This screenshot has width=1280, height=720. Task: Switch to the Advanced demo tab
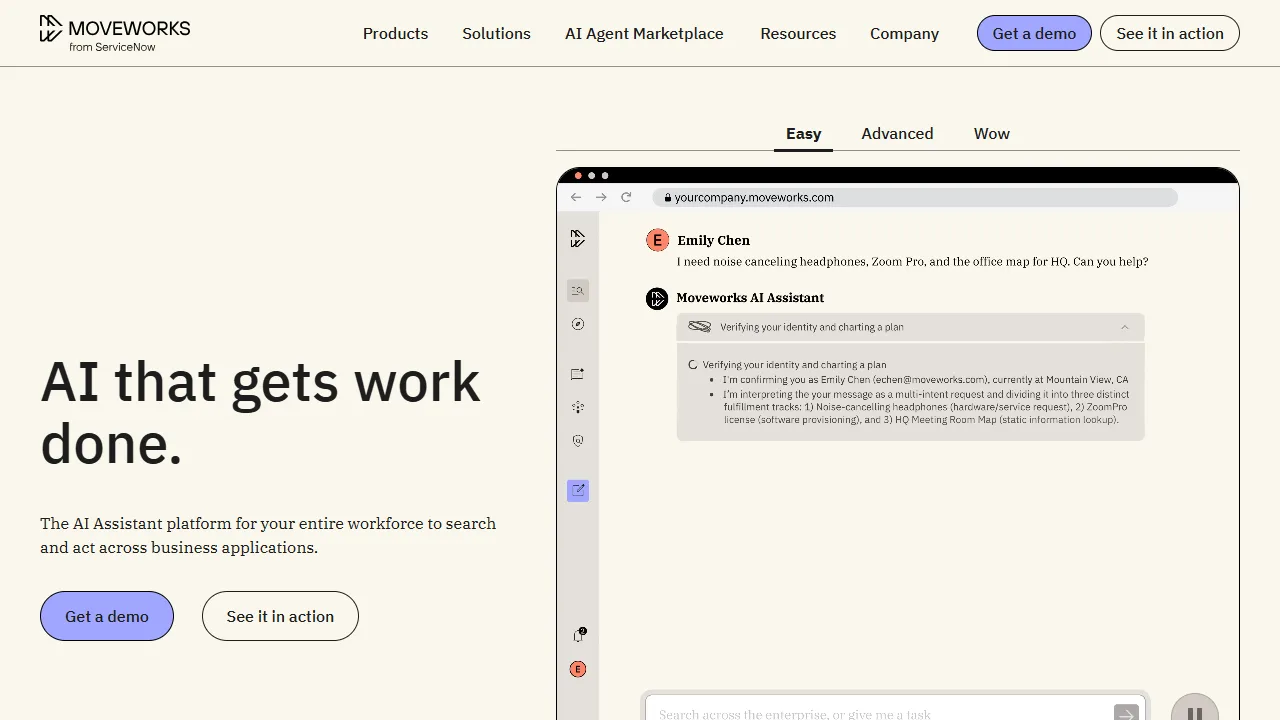897,134
